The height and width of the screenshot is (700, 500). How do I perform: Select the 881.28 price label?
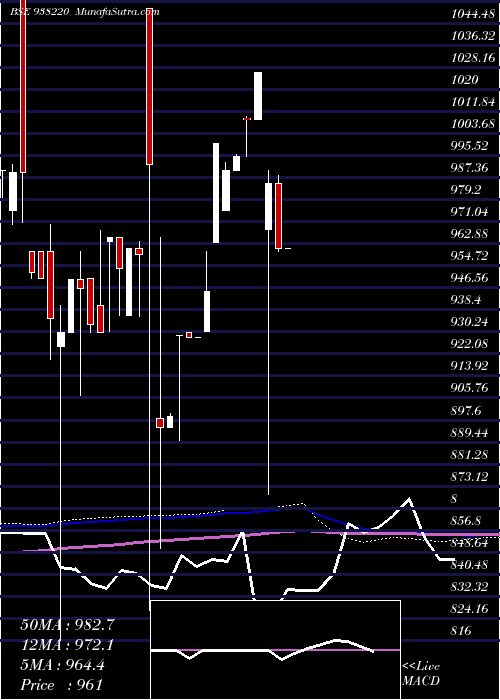tap(470, 455)
